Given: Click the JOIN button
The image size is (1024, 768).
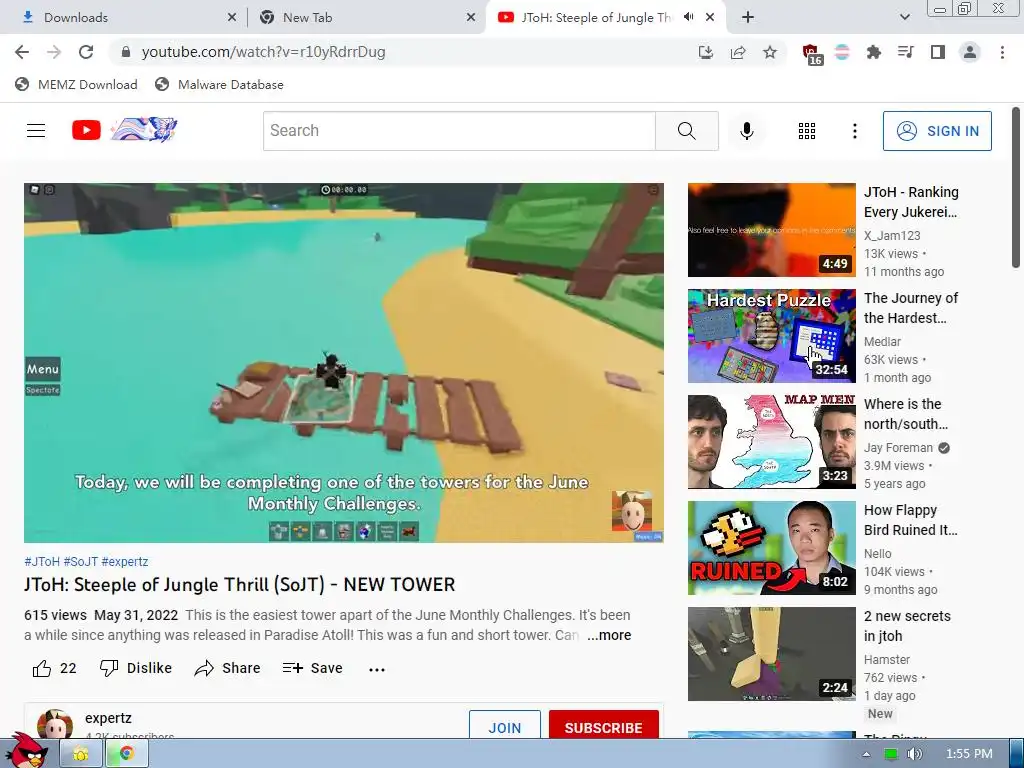Looking at the screenshot, I should pos(505,725).
